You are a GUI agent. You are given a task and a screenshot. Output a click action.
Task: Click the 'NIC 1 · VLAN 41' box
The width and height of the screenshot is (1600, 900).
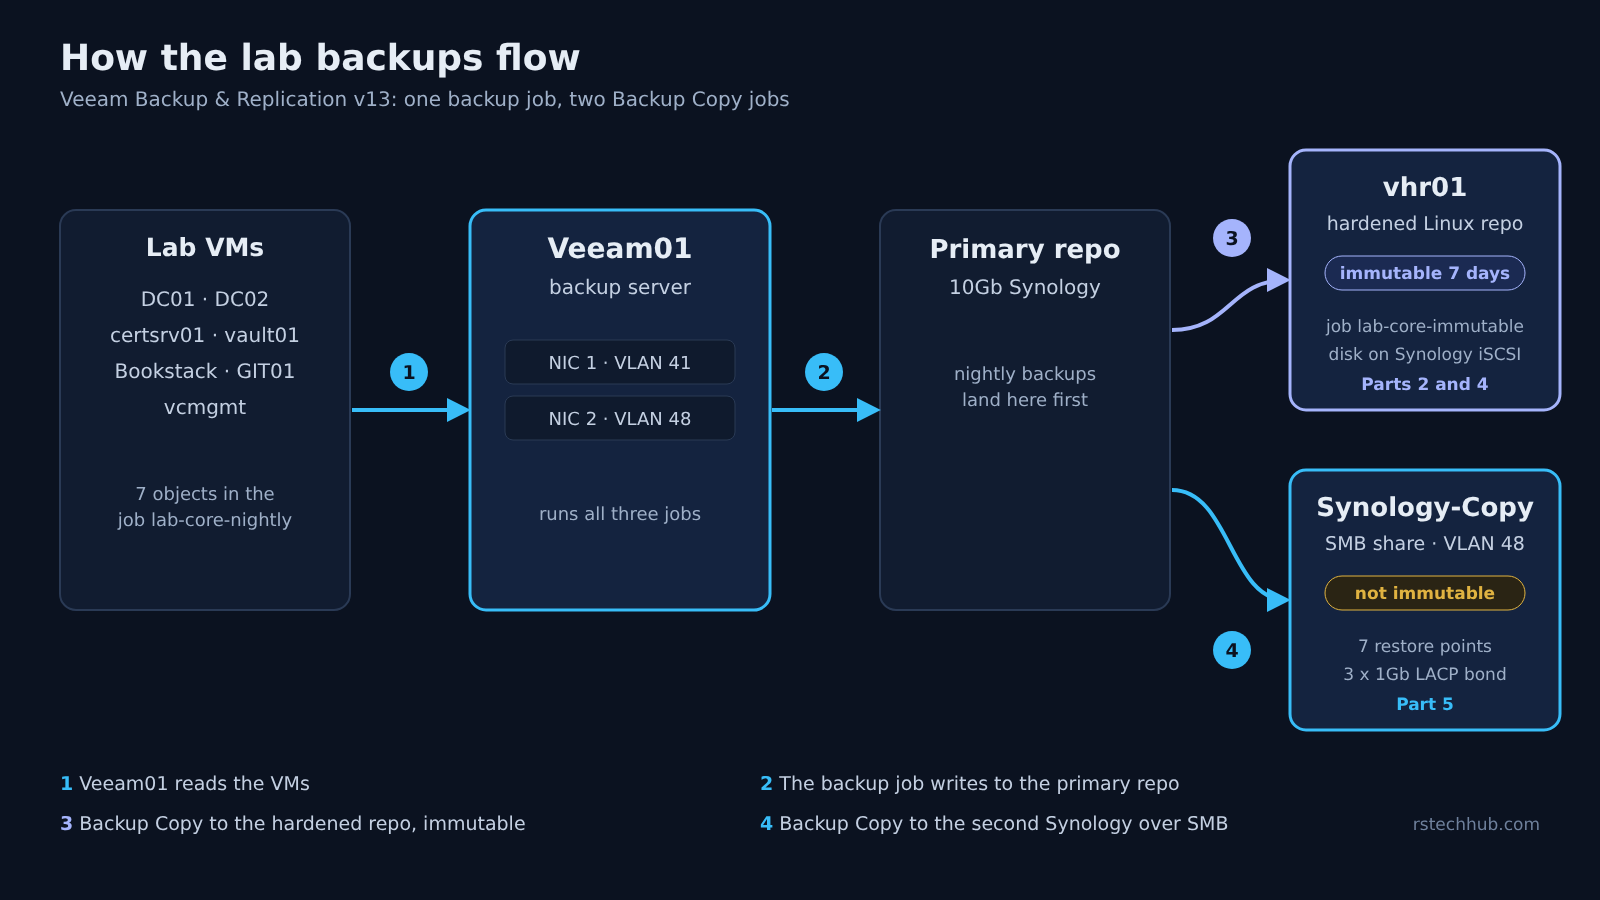click(x=620, y=362)
